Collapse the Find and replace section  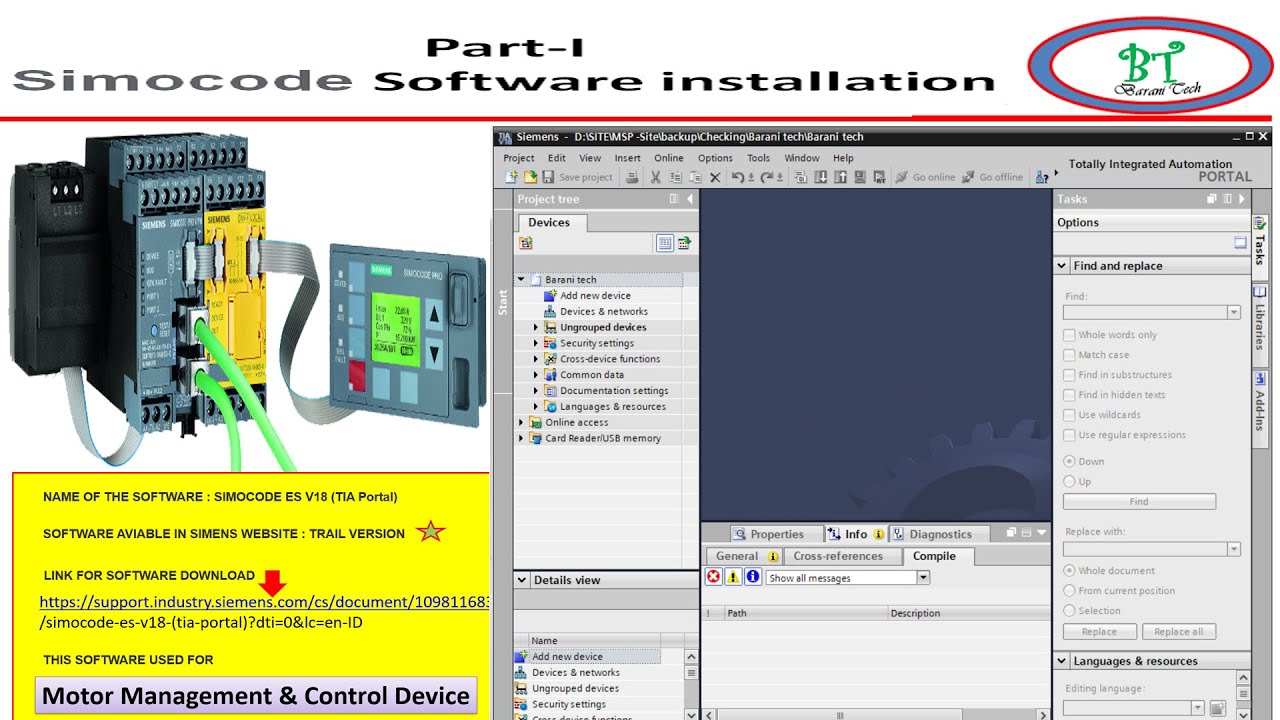pos(1062,266)
